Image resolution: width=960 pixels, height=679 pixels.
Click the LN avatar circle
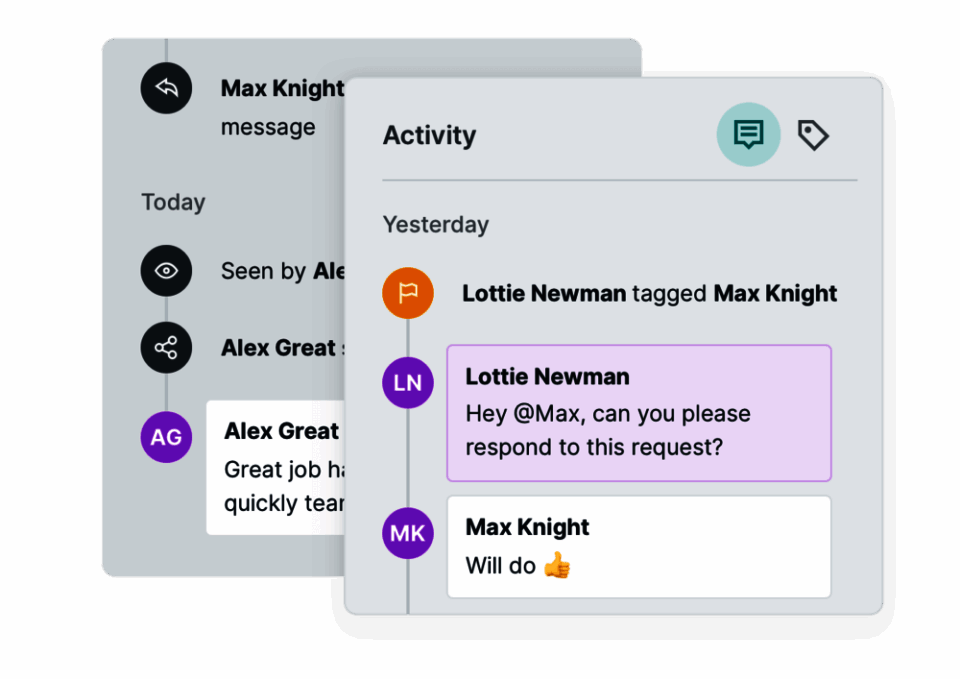pyautogui.click(x=408, y=382)
